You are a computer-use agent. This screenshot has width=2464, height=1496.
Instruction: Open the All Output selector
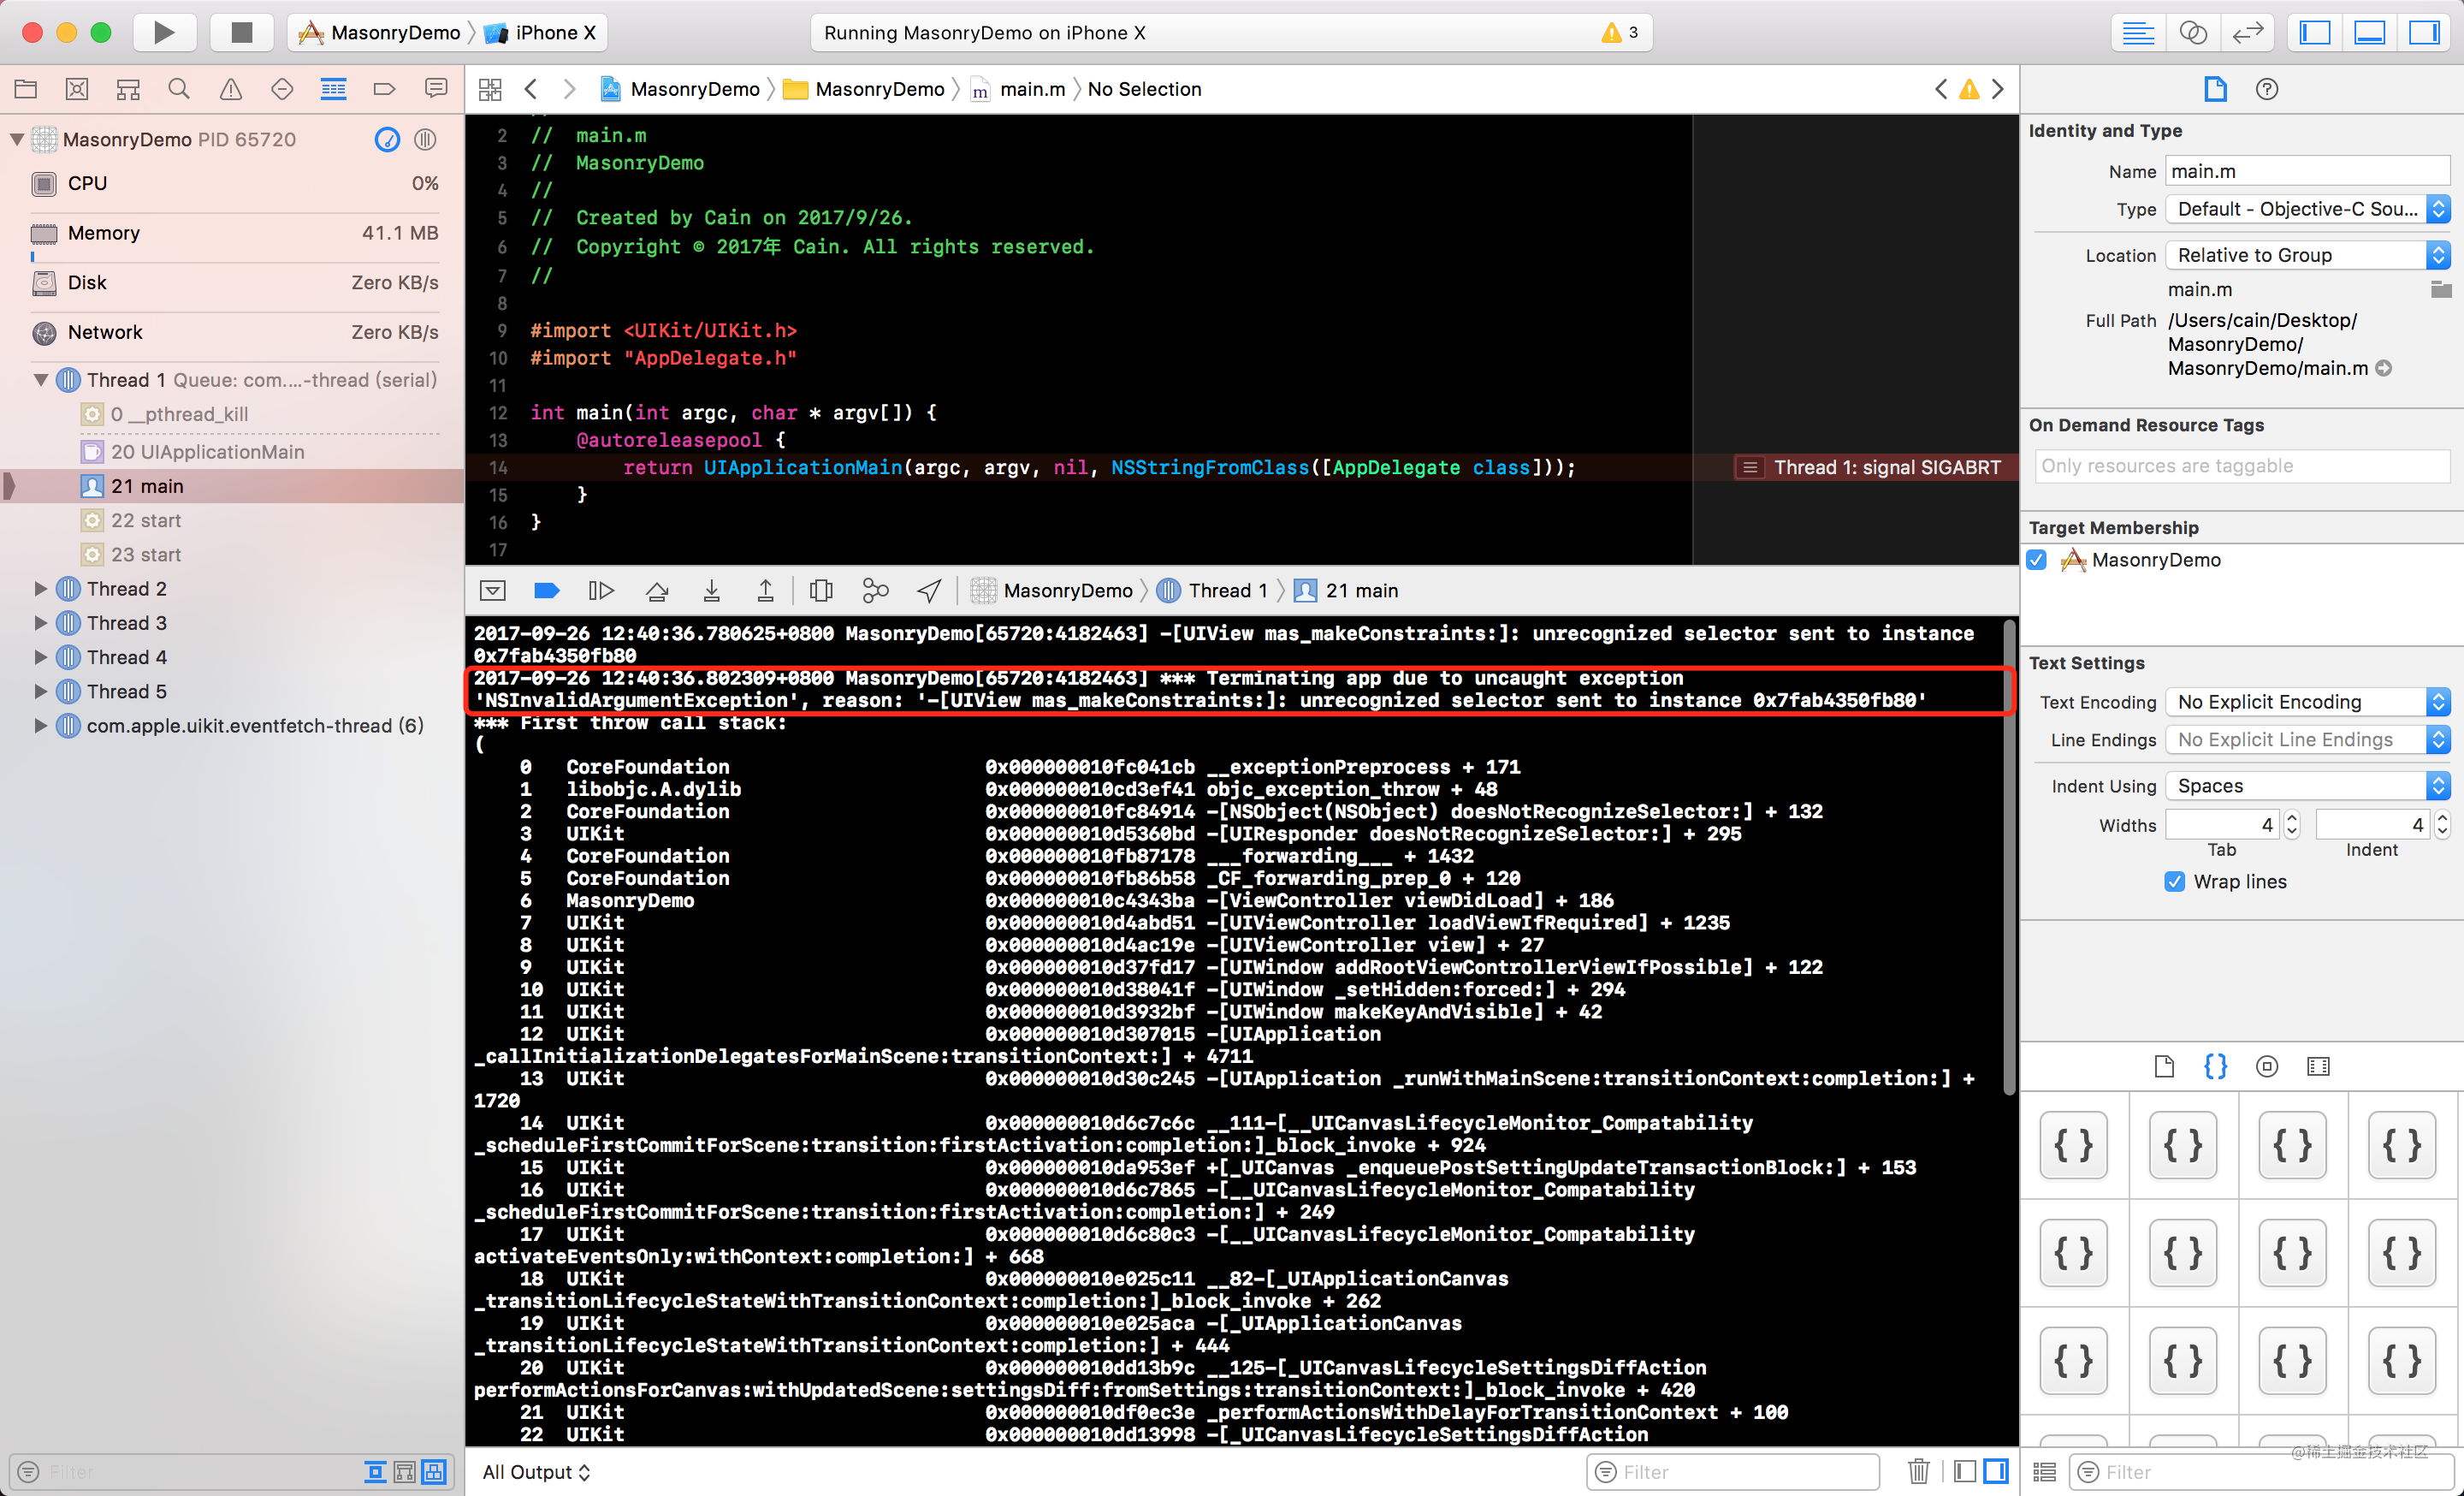click(x=536, y=1472)
